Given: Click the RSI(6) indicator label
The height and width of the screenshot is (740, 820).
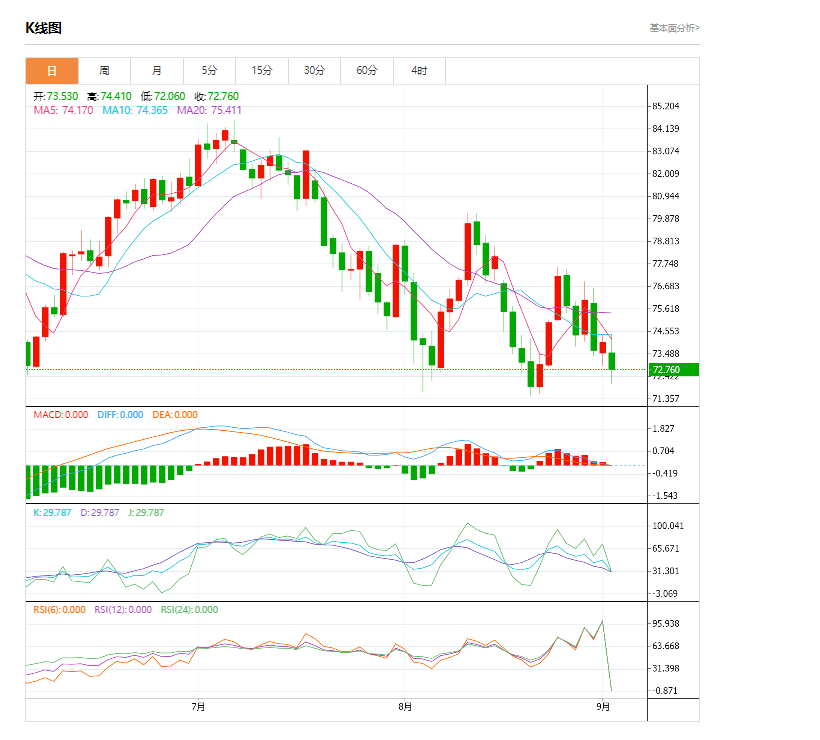Looking at the screenshot, I should 59,610.
